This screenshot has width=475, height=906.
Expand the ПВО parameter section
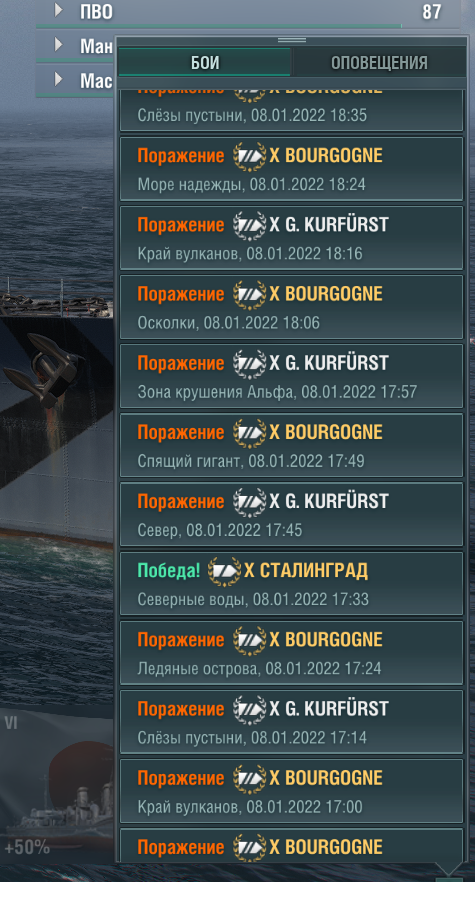[x=58, y=10]
